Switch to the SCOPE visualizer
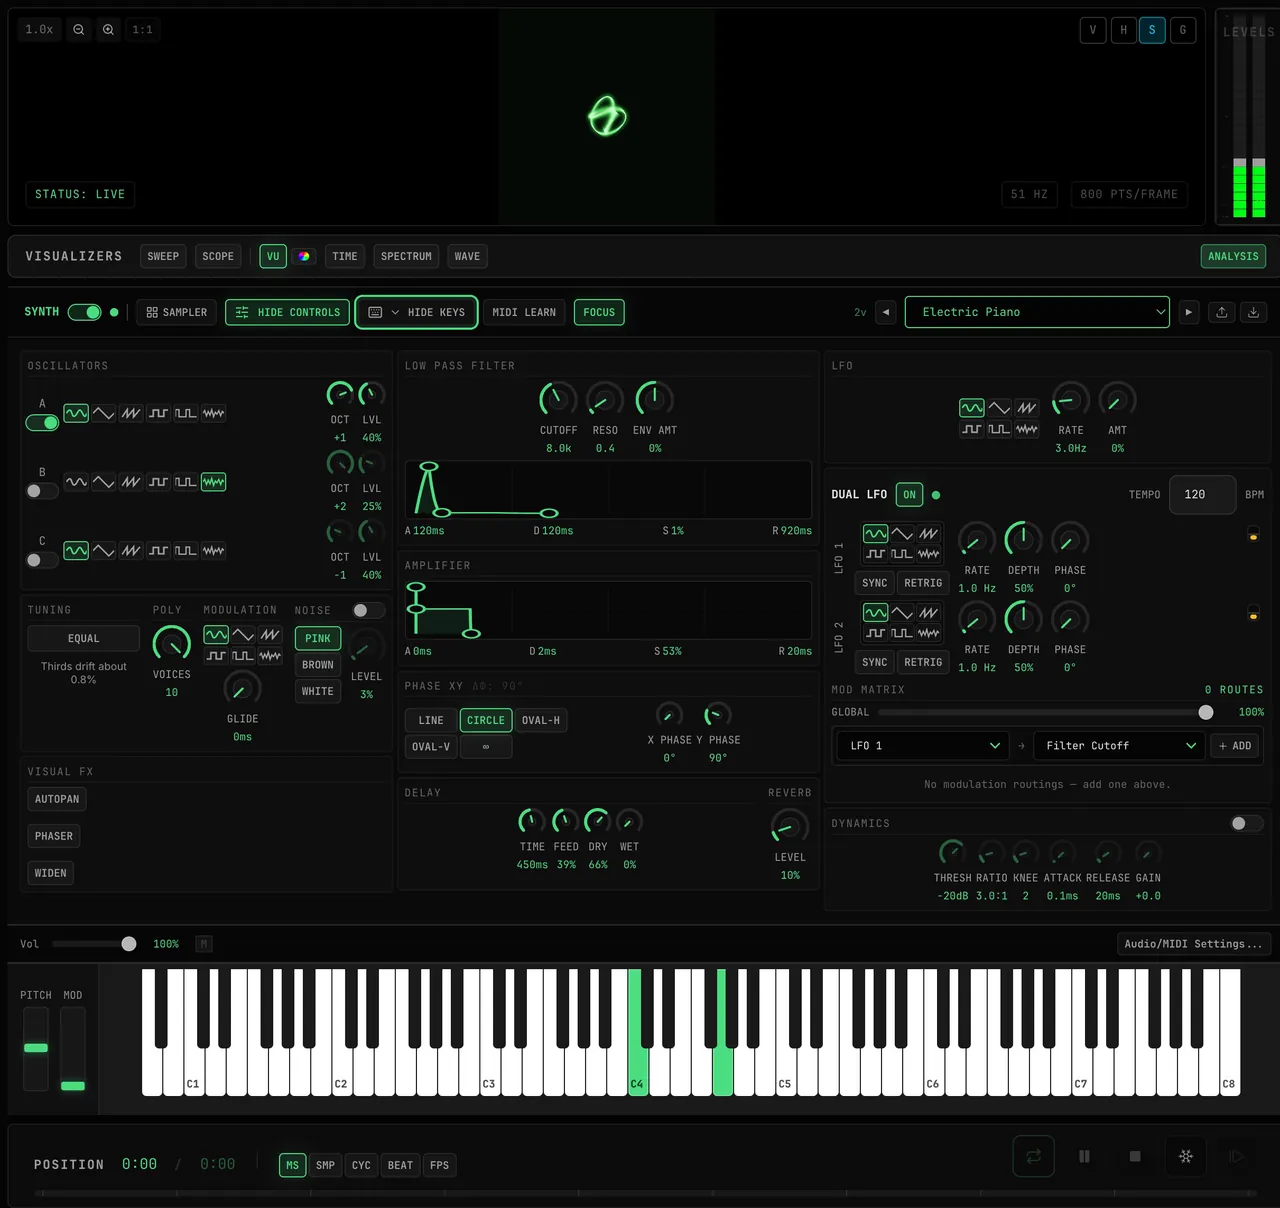The width and height of the screenshot is (1280, 1208). click(218, 257)
